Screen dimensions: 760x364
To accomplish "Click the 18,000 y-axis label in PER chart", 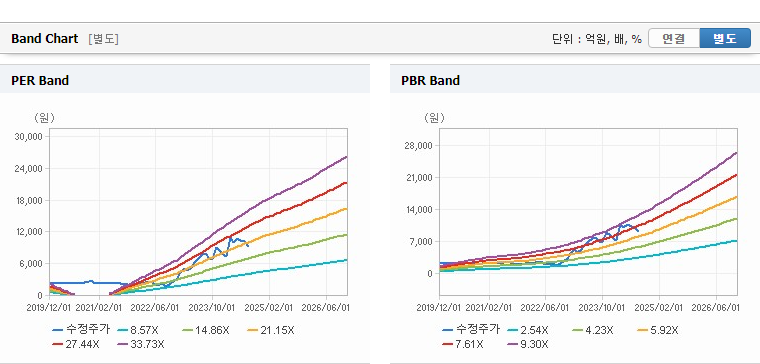I will [30, 200].
